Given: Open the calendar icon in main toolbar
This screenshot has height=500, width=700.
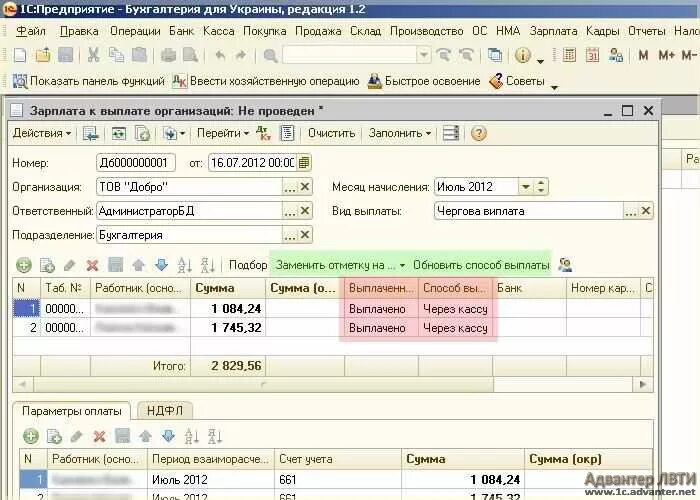Looking at the screenshot, I should [592, 55].
